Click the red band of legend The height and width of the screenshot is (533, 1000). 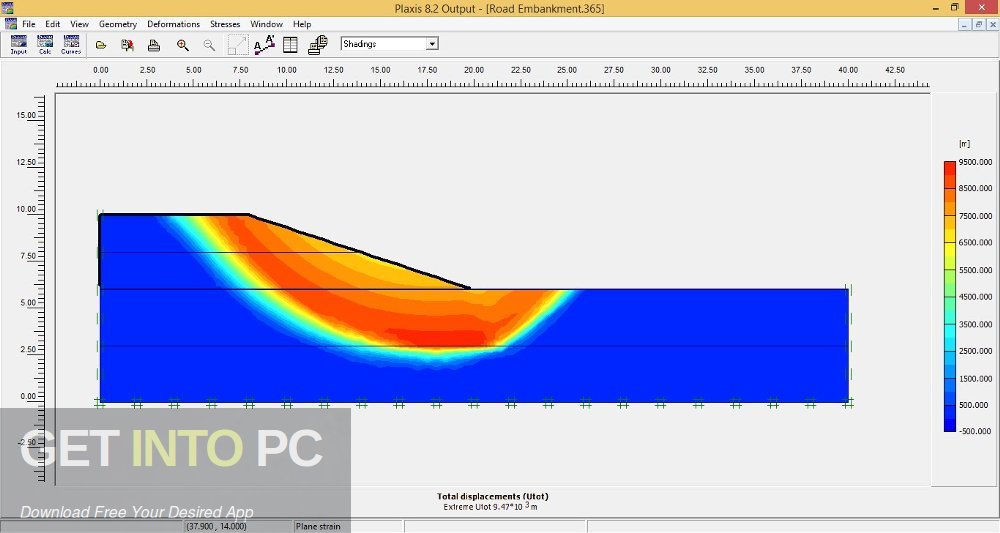coord(950,168)
